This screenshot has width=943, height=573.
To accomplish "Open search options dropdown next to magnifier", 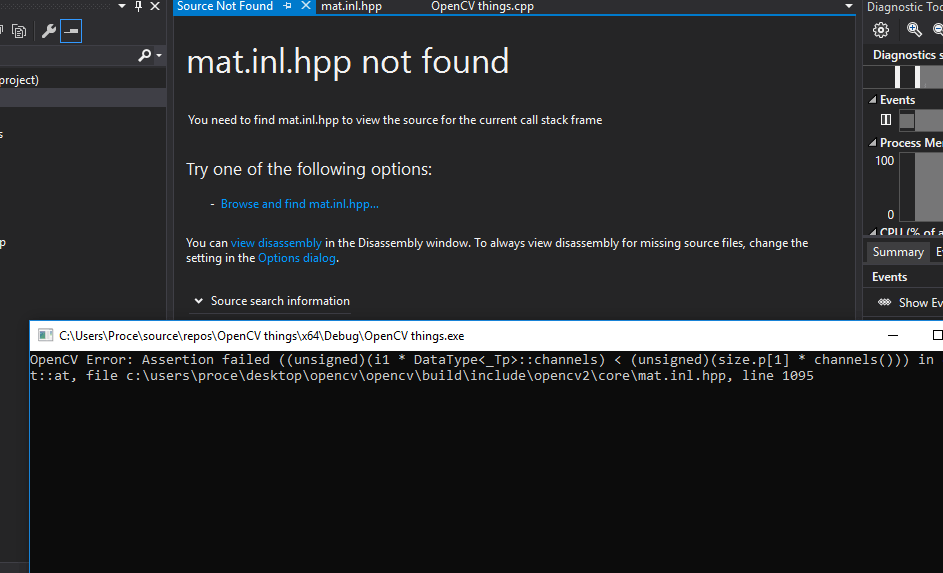I will pos(159,55).
